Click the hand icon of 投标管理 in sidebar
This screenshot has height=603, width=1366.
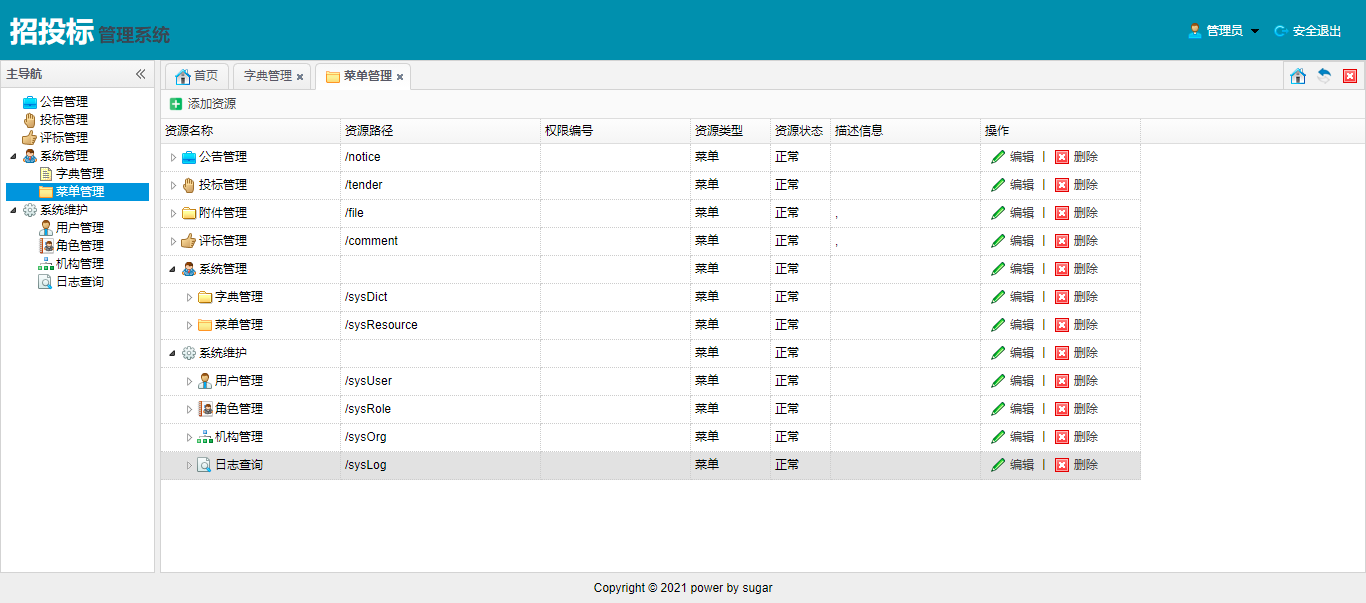click(30, 120)
